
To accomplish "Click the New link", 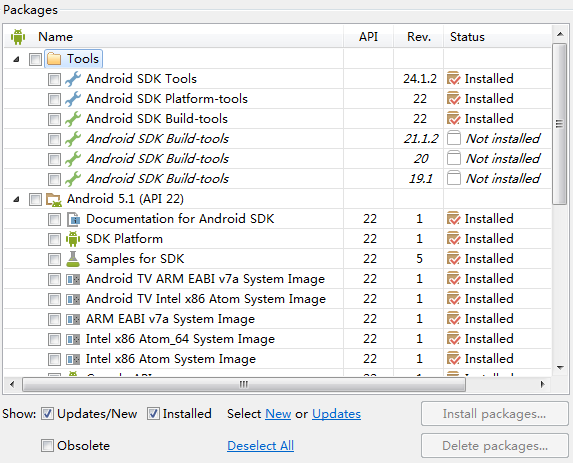I will [x=278, y=414].
